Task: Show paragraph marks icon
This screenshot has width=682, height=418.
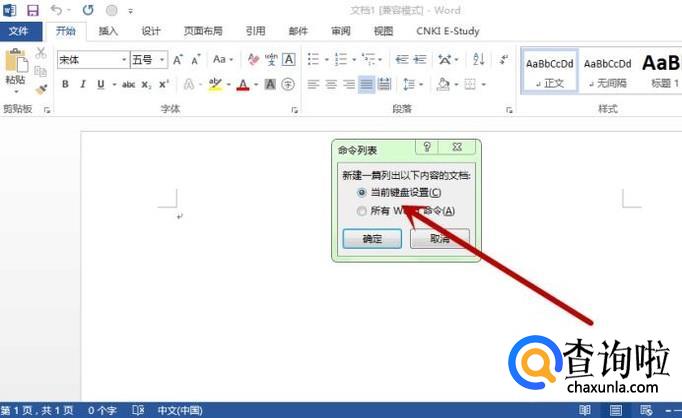Action: [504, 59]
